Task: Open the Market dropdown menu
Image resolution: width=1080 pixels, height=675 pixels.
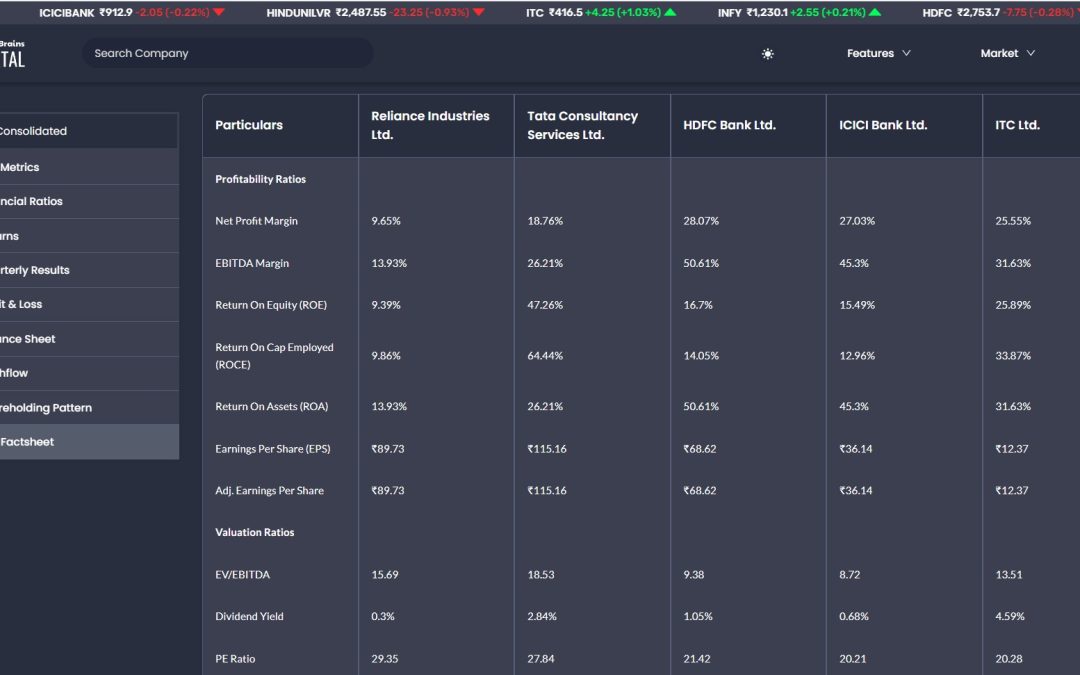Action: click(x=1007, y=53)
